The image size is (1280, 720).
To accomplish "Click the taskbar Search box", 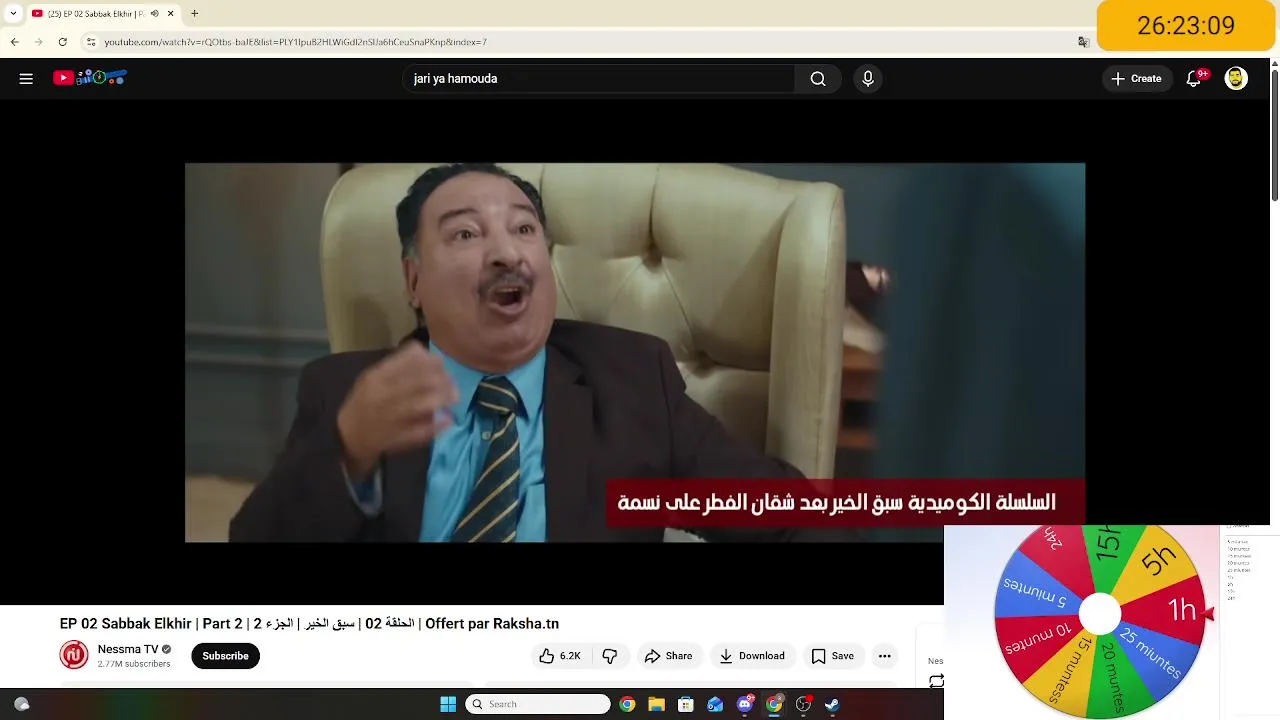I will tap(538, 704).
